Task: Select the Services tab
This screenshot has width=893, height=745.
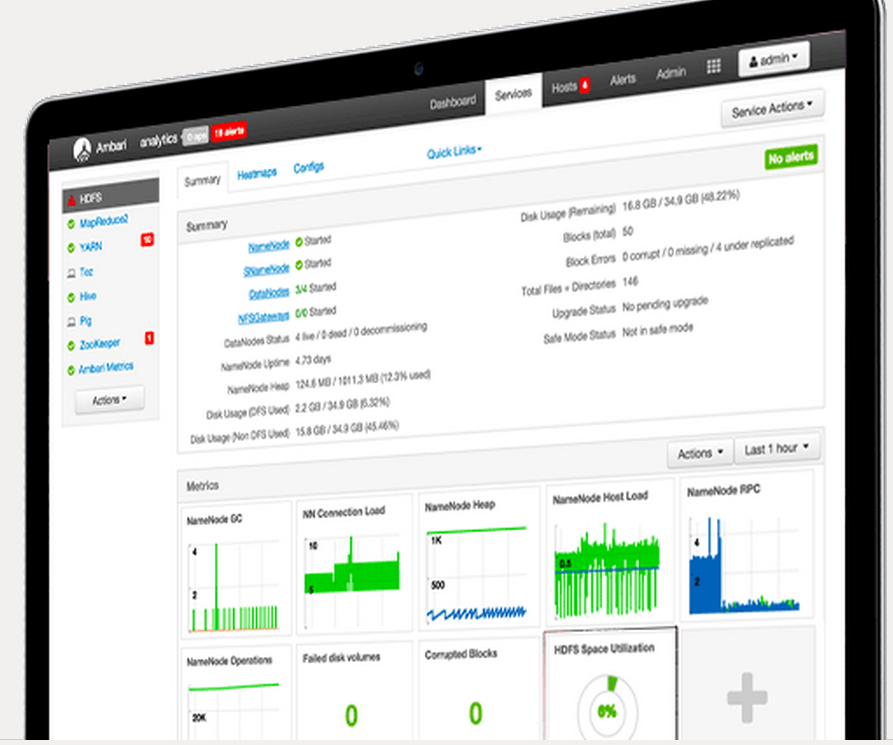Action: pos(514,94)
